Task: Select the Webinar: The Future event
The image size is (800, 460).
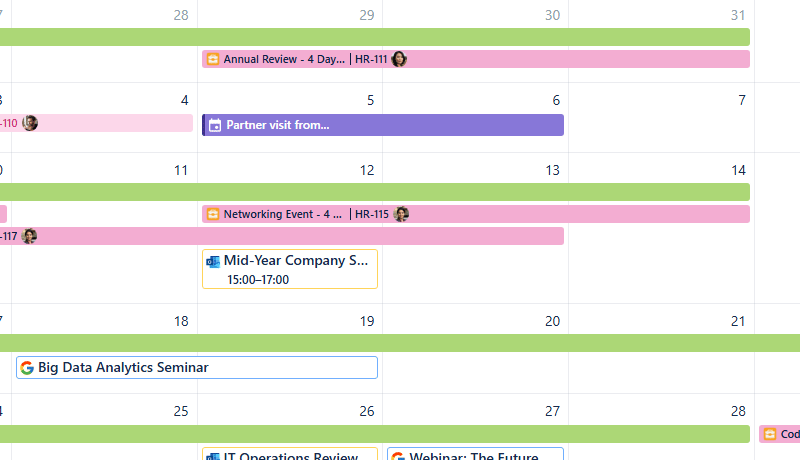Action: [475, 456]
